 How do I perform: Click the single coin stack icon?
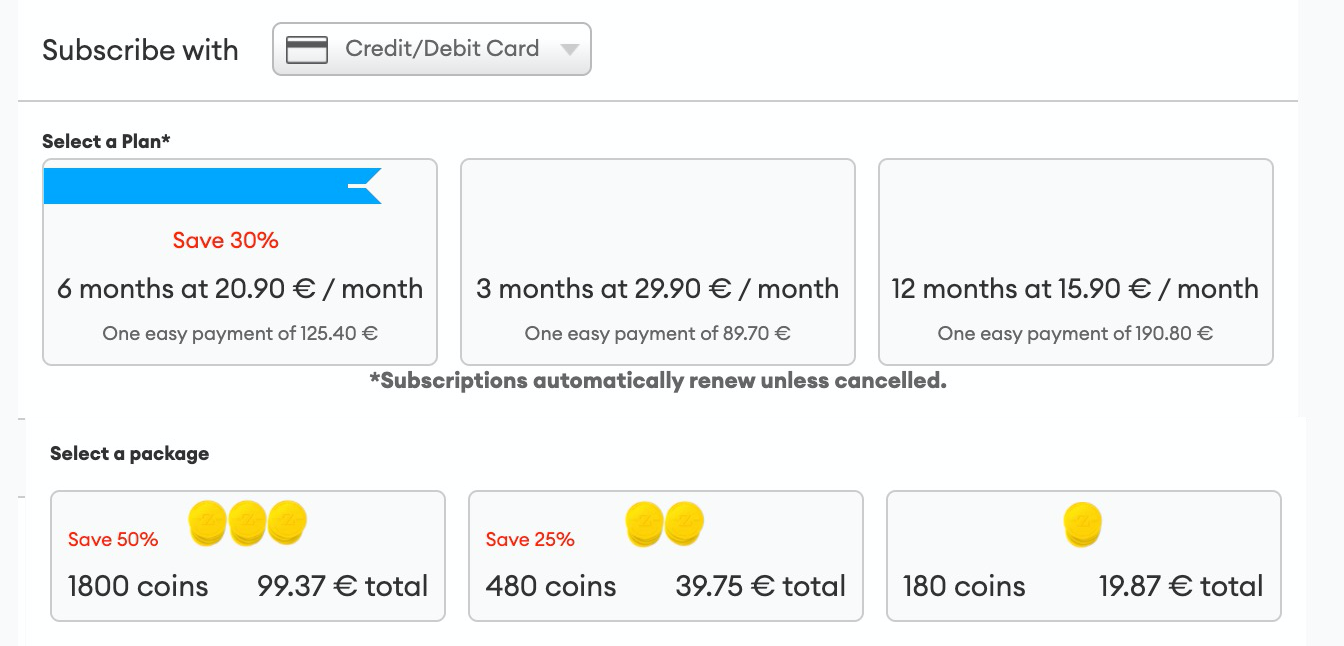[1082, 525]
